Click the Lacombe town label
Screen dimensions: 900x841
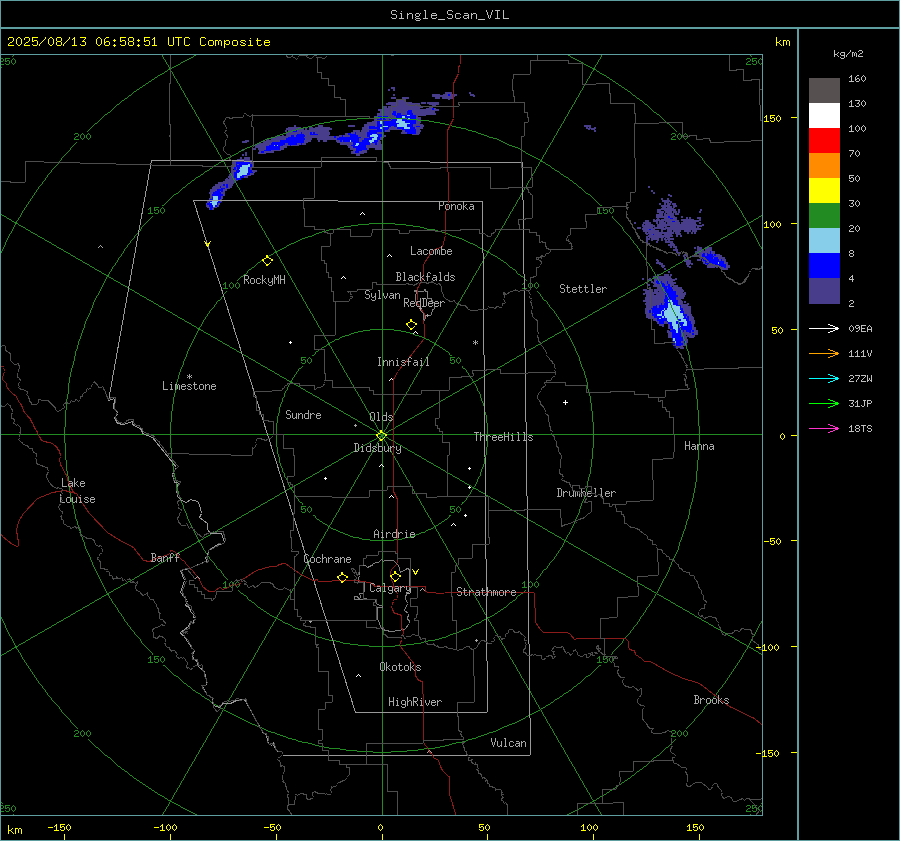[431, 251]
